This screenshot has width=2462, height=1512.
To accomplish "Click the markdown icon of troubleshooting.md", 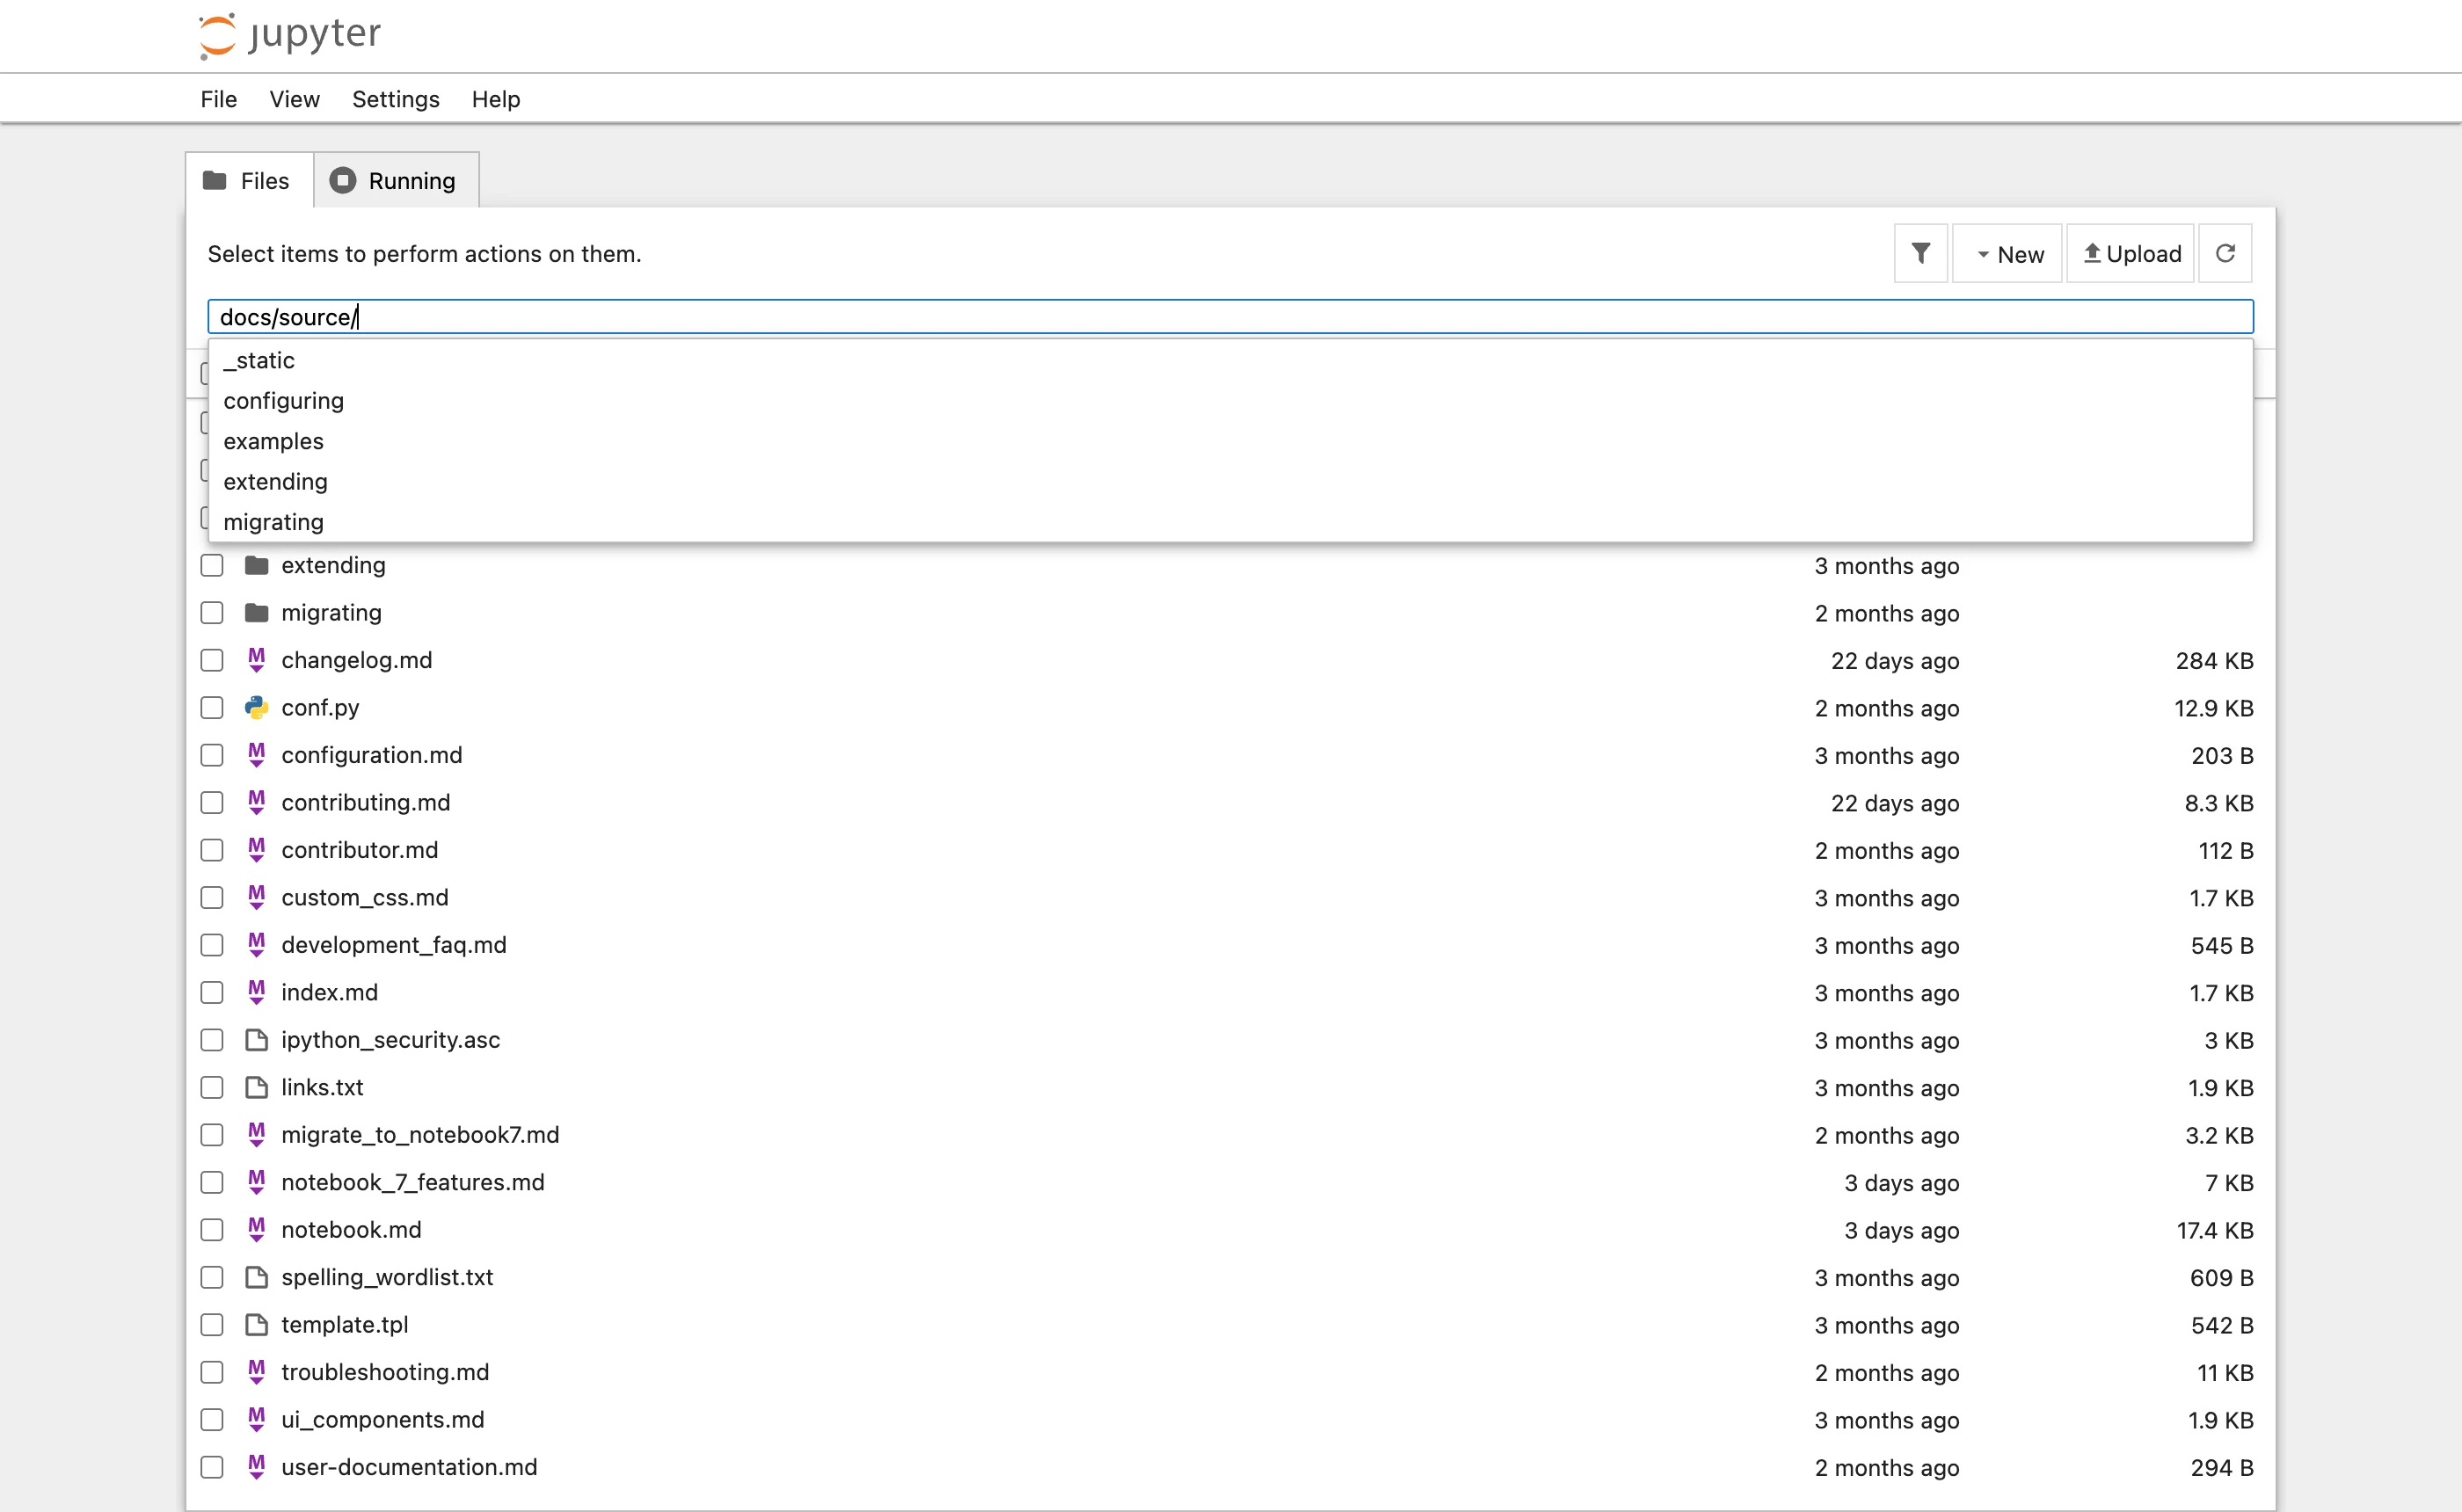I will [257, 1373].
